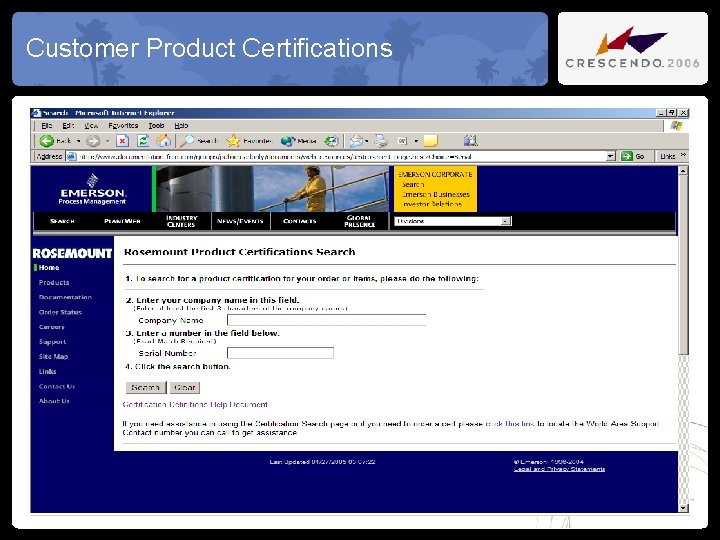
Task: Open the History icon in the toolbar
Action: coord(331,141)
